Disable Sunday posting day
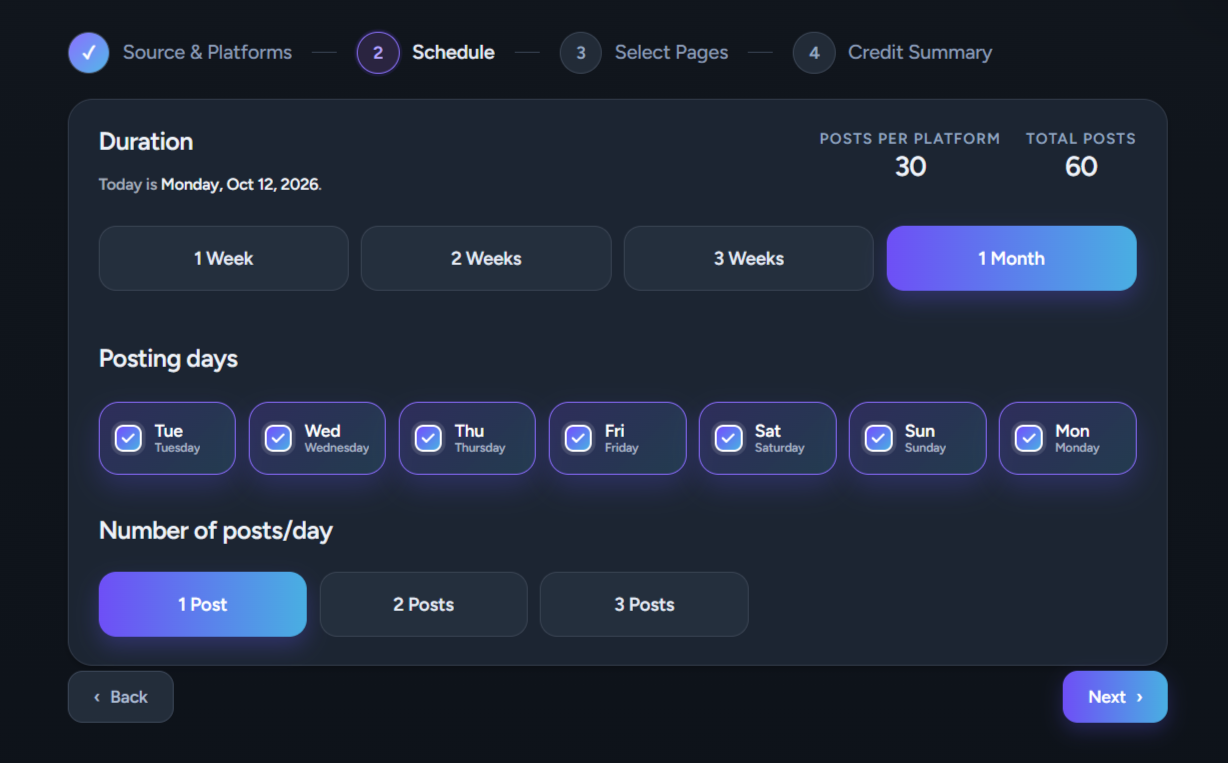1228x763 pixels. click(878, 438)
